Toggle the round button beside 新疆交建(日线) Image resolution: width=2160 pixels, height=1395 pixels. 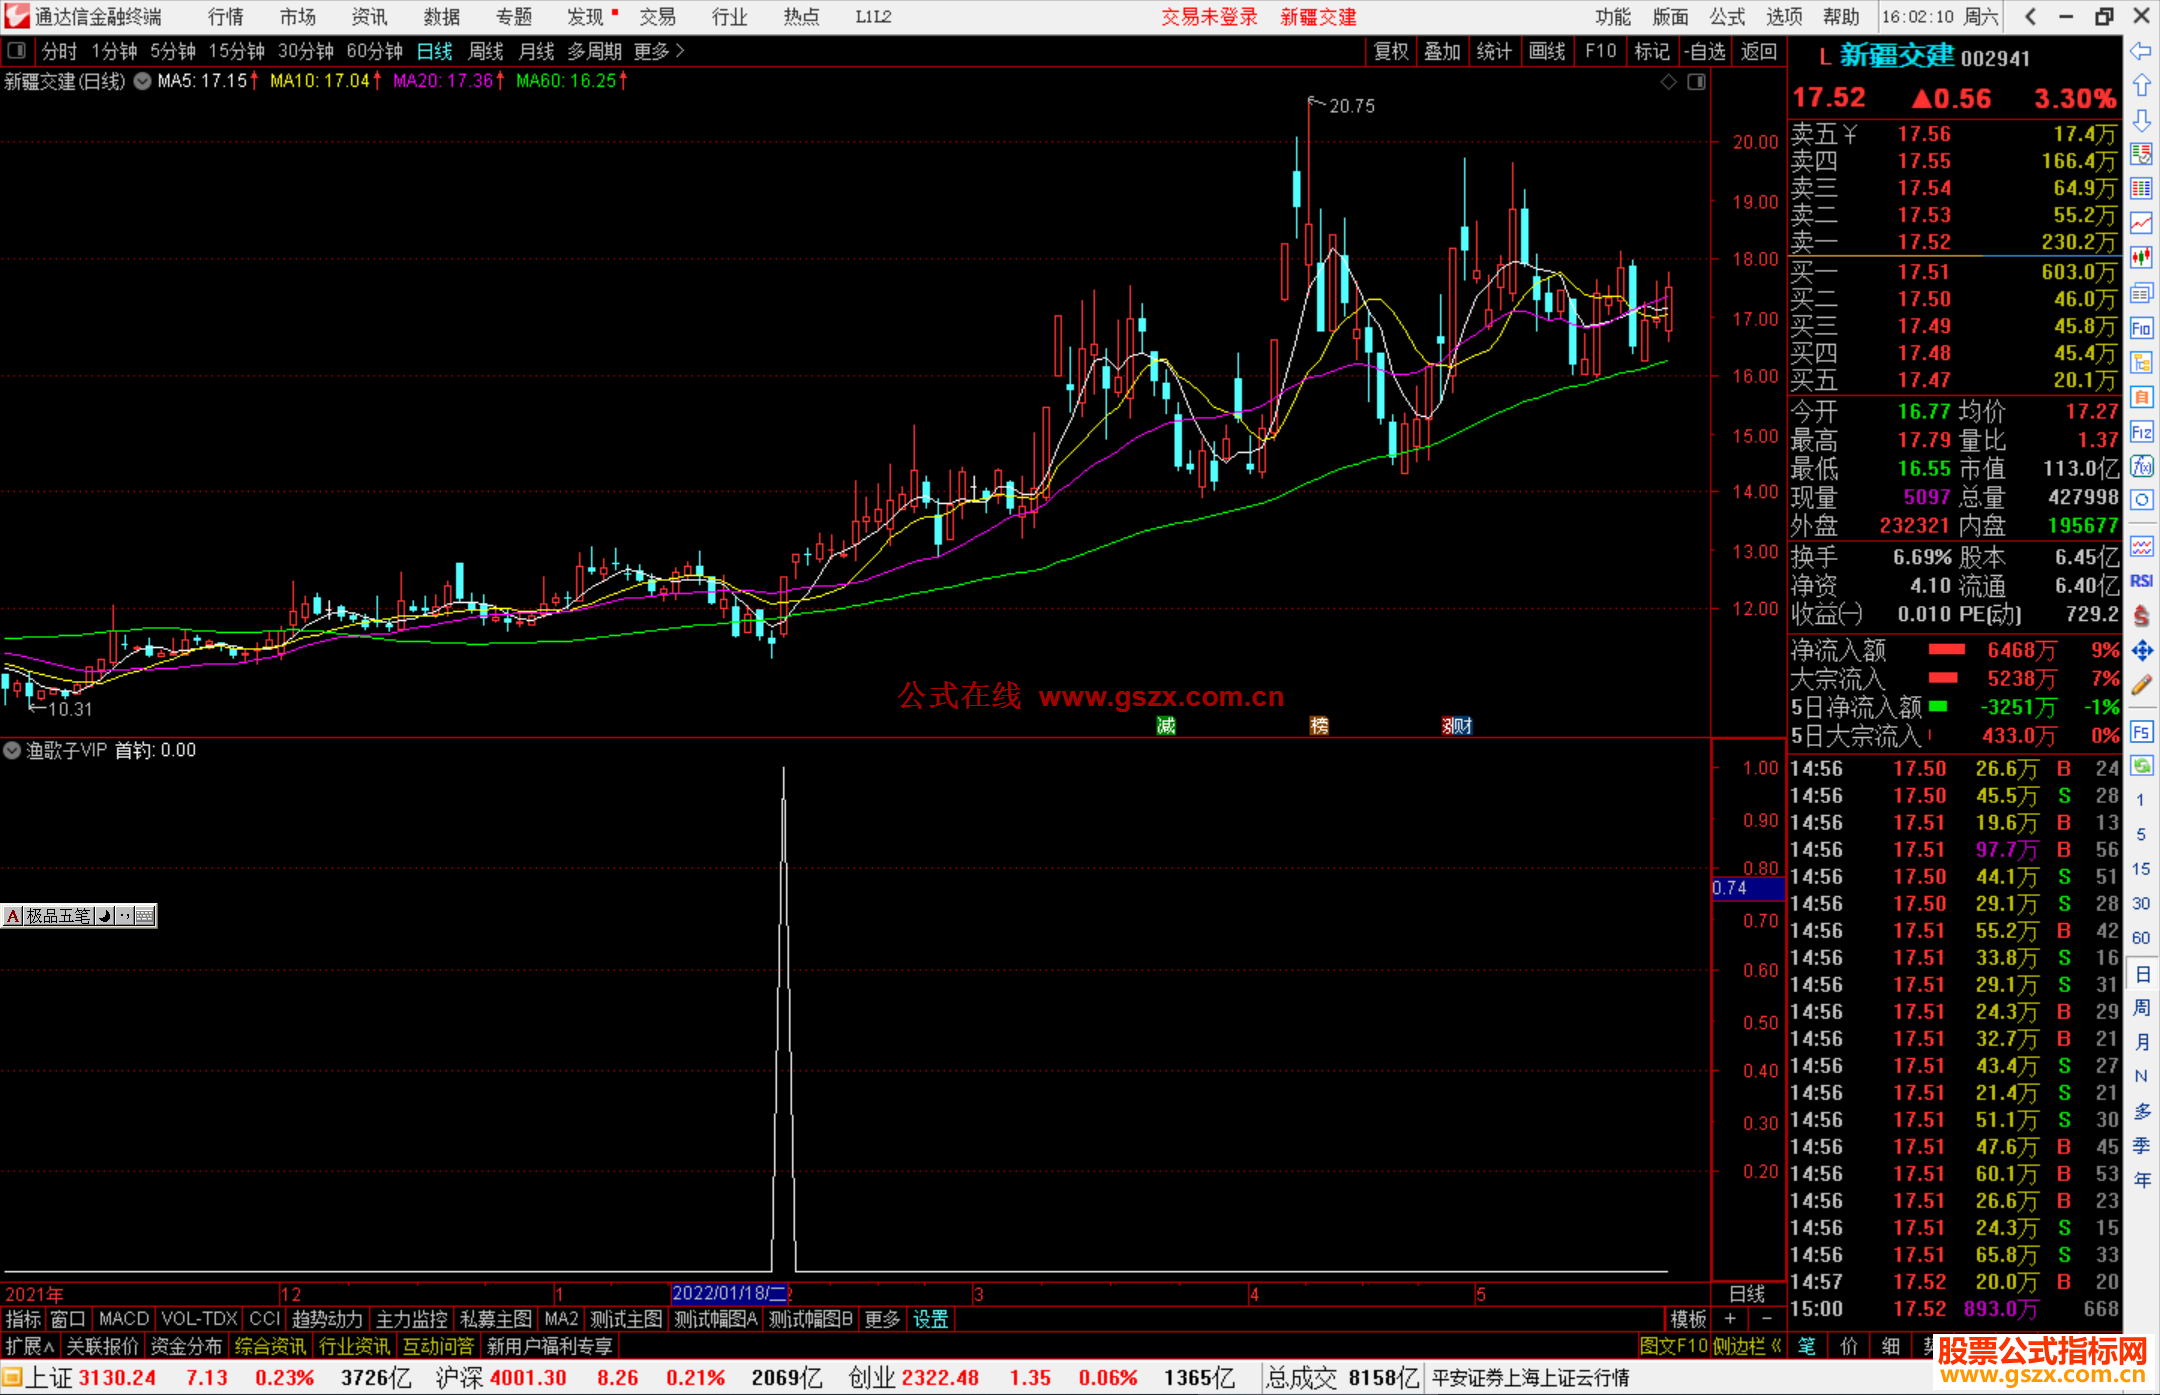point(142,81)
